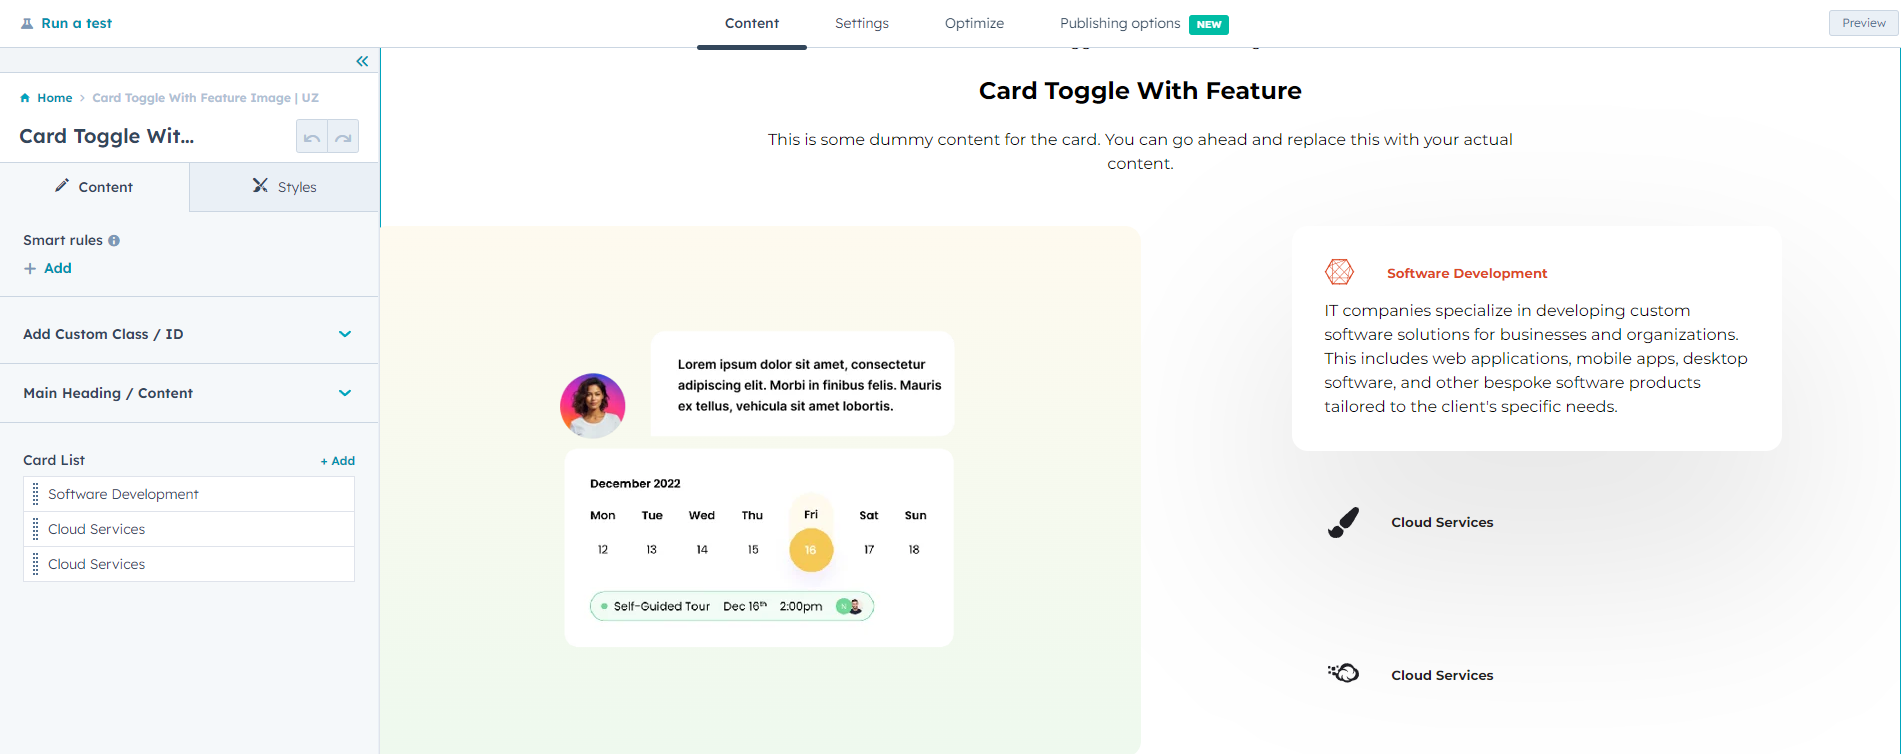Screen dimensions: 1901x754
Task: Expand Add Custom Class / ID section
Action: (345, 334)
